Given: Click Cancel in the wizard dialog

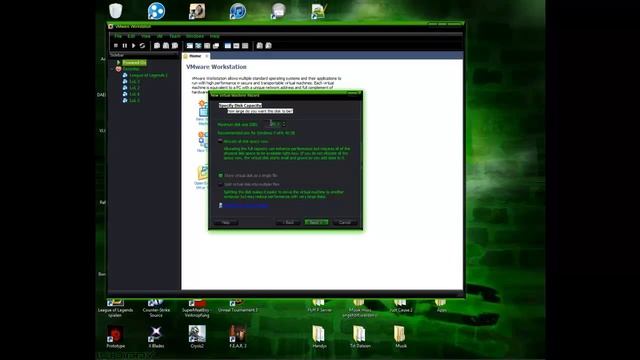Looking at the screenshot, I should (x=344, y=222).
